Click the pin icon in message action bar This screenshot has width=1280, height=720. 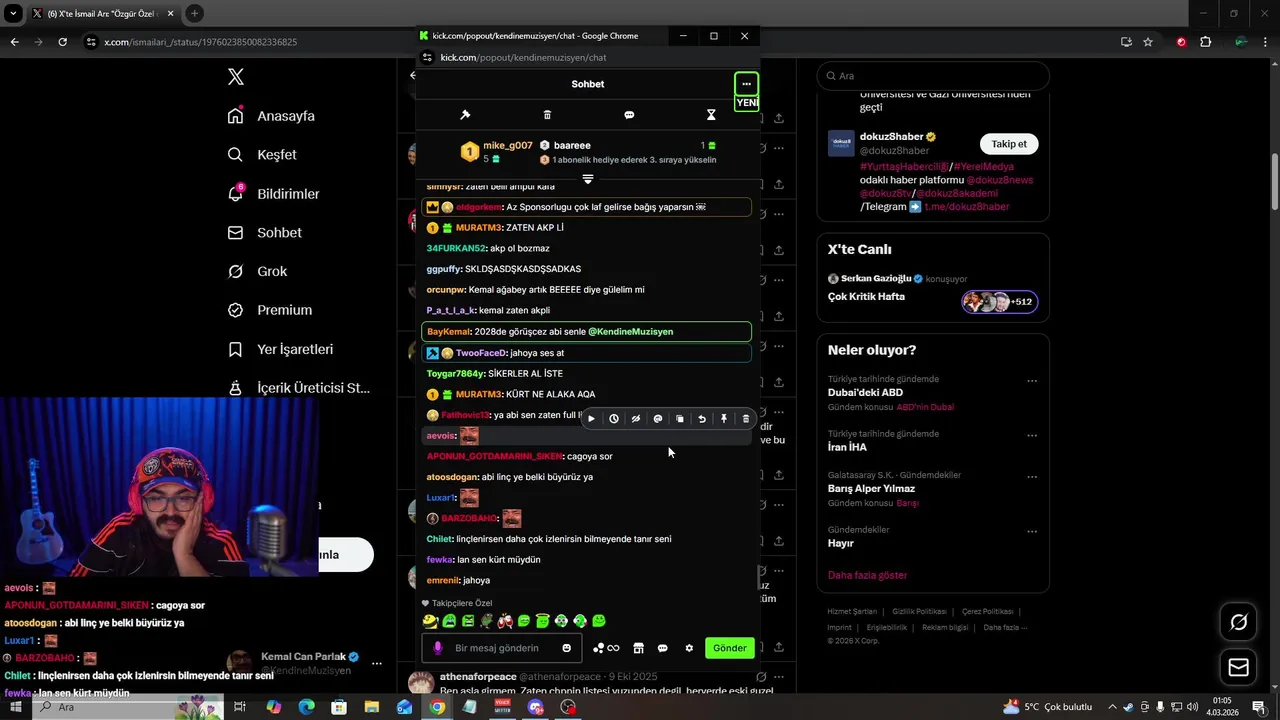tap(724, 419)
